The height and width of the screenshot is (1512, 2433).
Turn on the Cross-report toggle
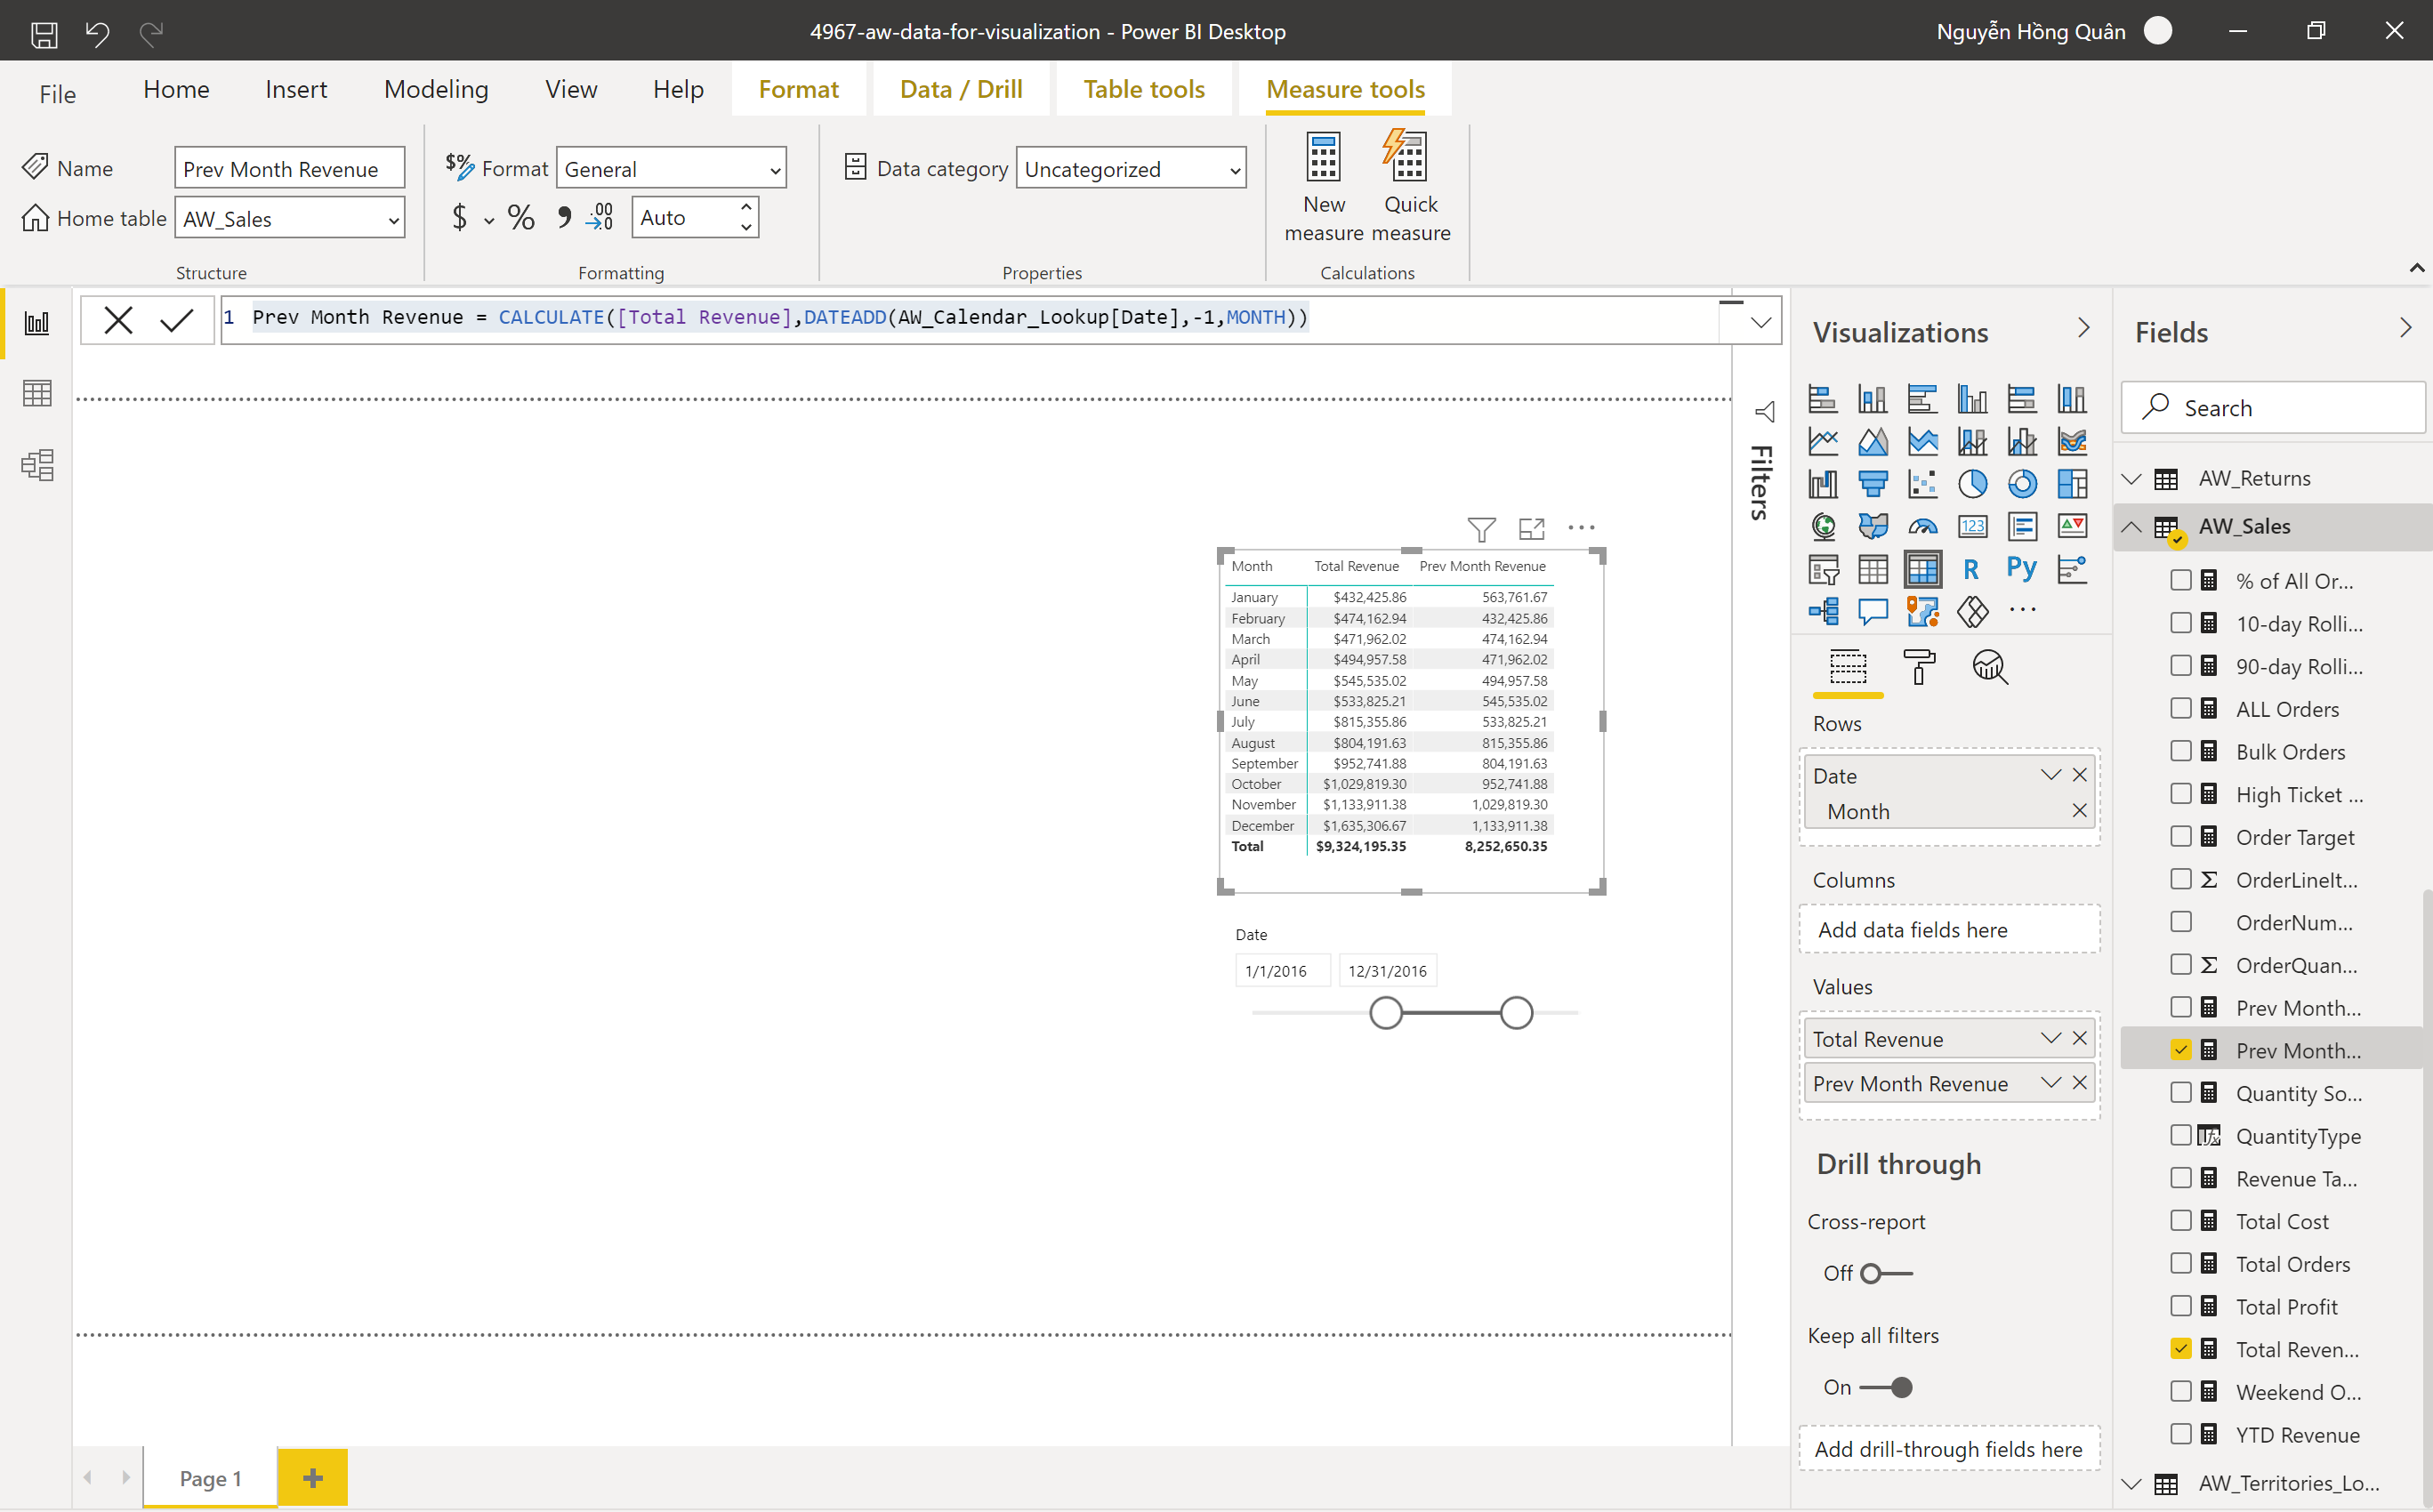(1886, 1273)
